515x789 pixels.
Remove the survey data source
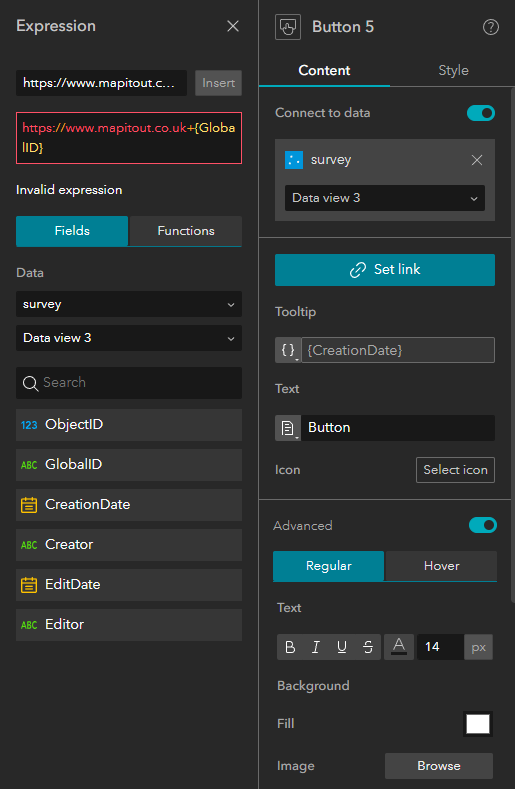(x=477, y=160)
